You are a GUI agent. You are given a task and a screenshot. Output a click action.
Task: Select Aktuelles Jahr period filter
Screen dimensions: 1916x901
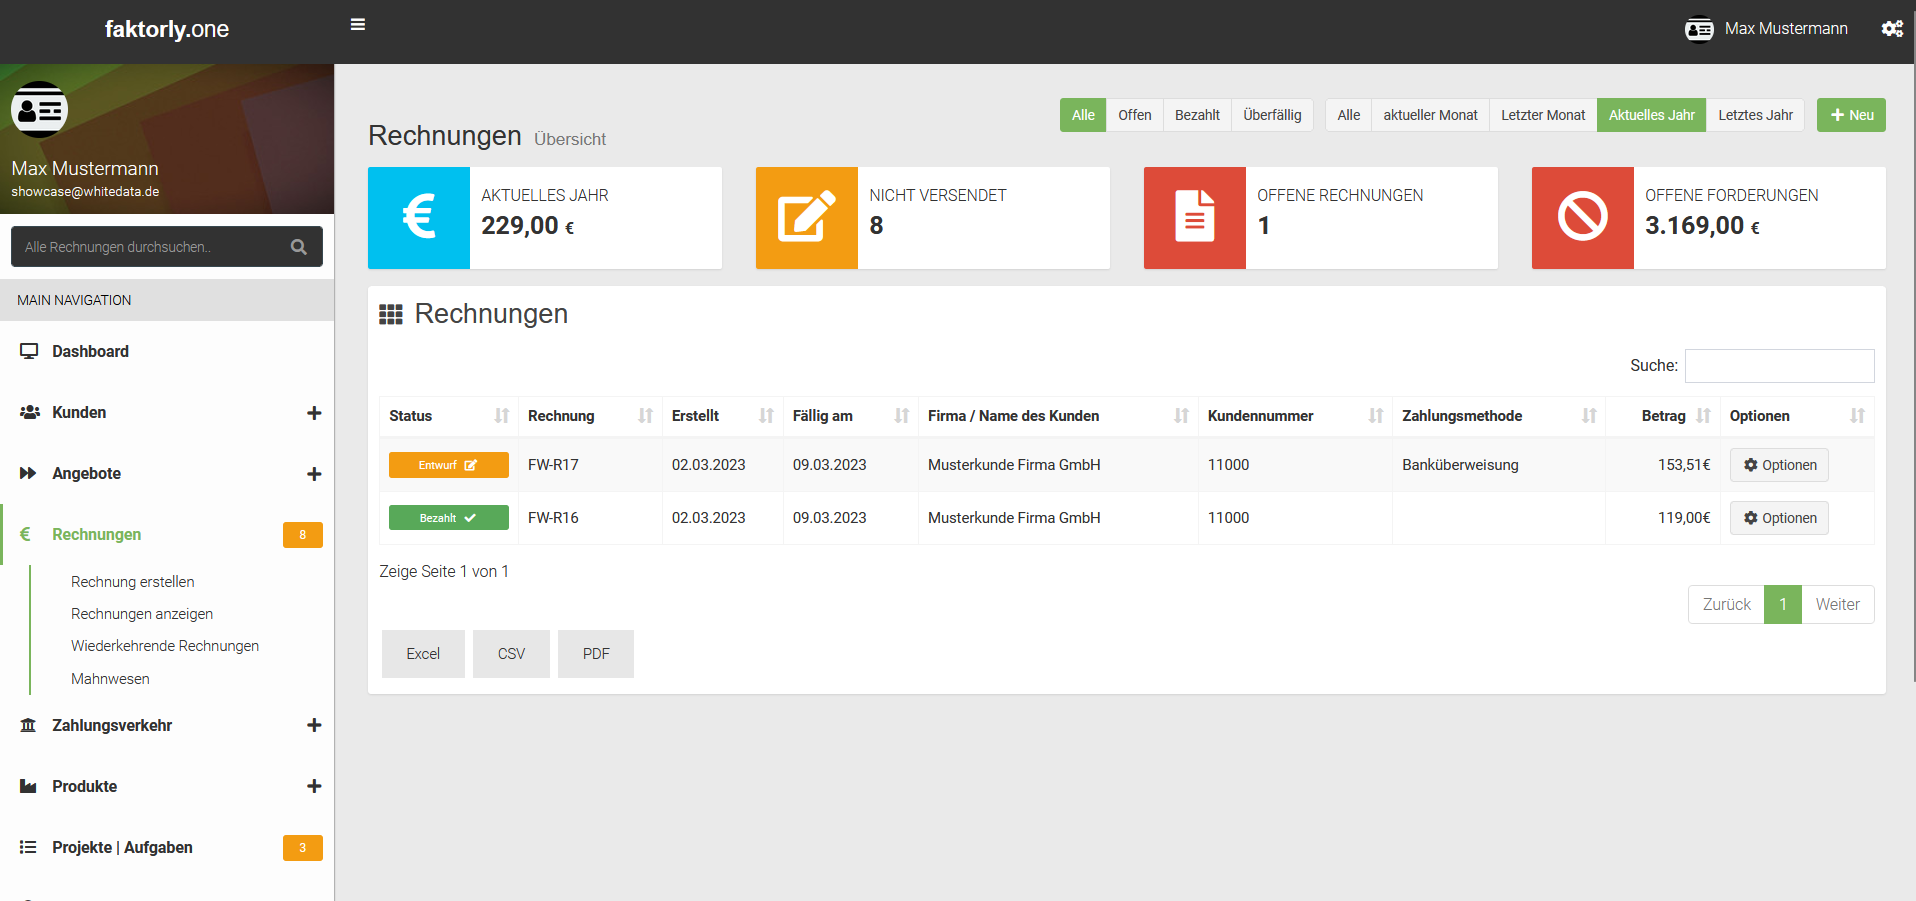[1652, 115]
